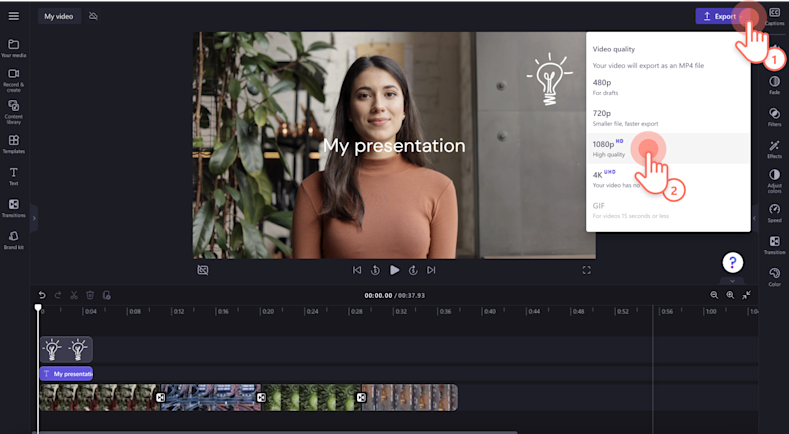Play the video preview
The width and height of the screenshot is (789, 434).
click(394, 270)
